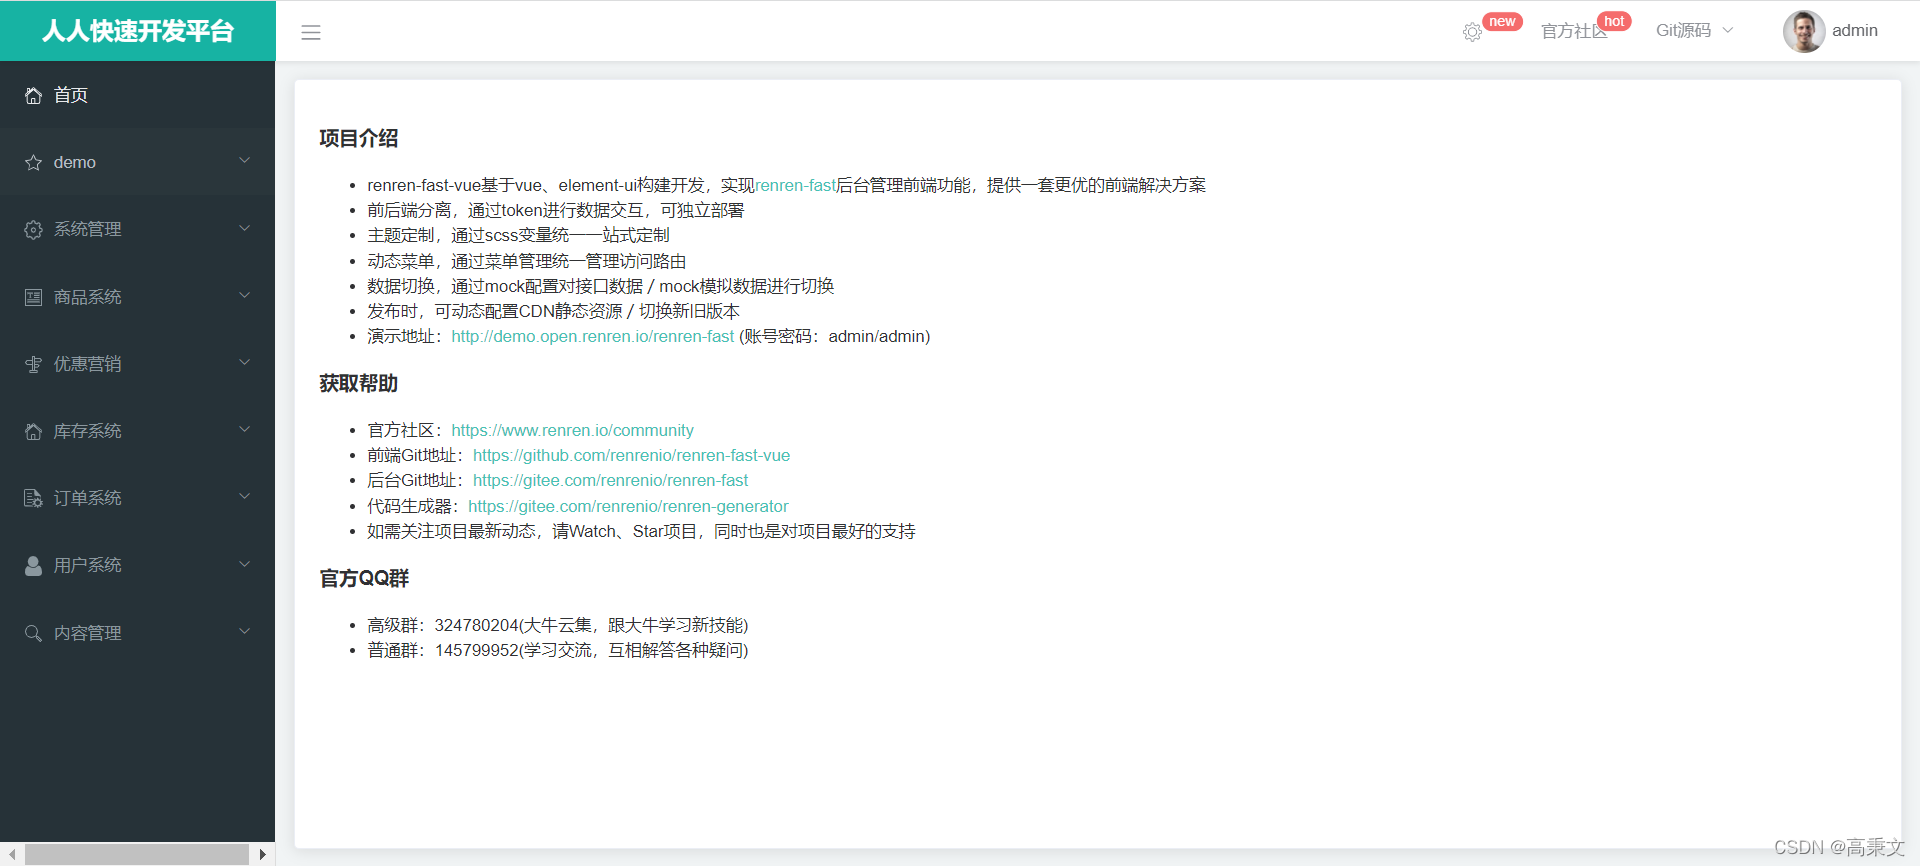Screen dimensions: 1920x866
Task: Select 订单系统 menu item
Action: click(x=137, y=498)
